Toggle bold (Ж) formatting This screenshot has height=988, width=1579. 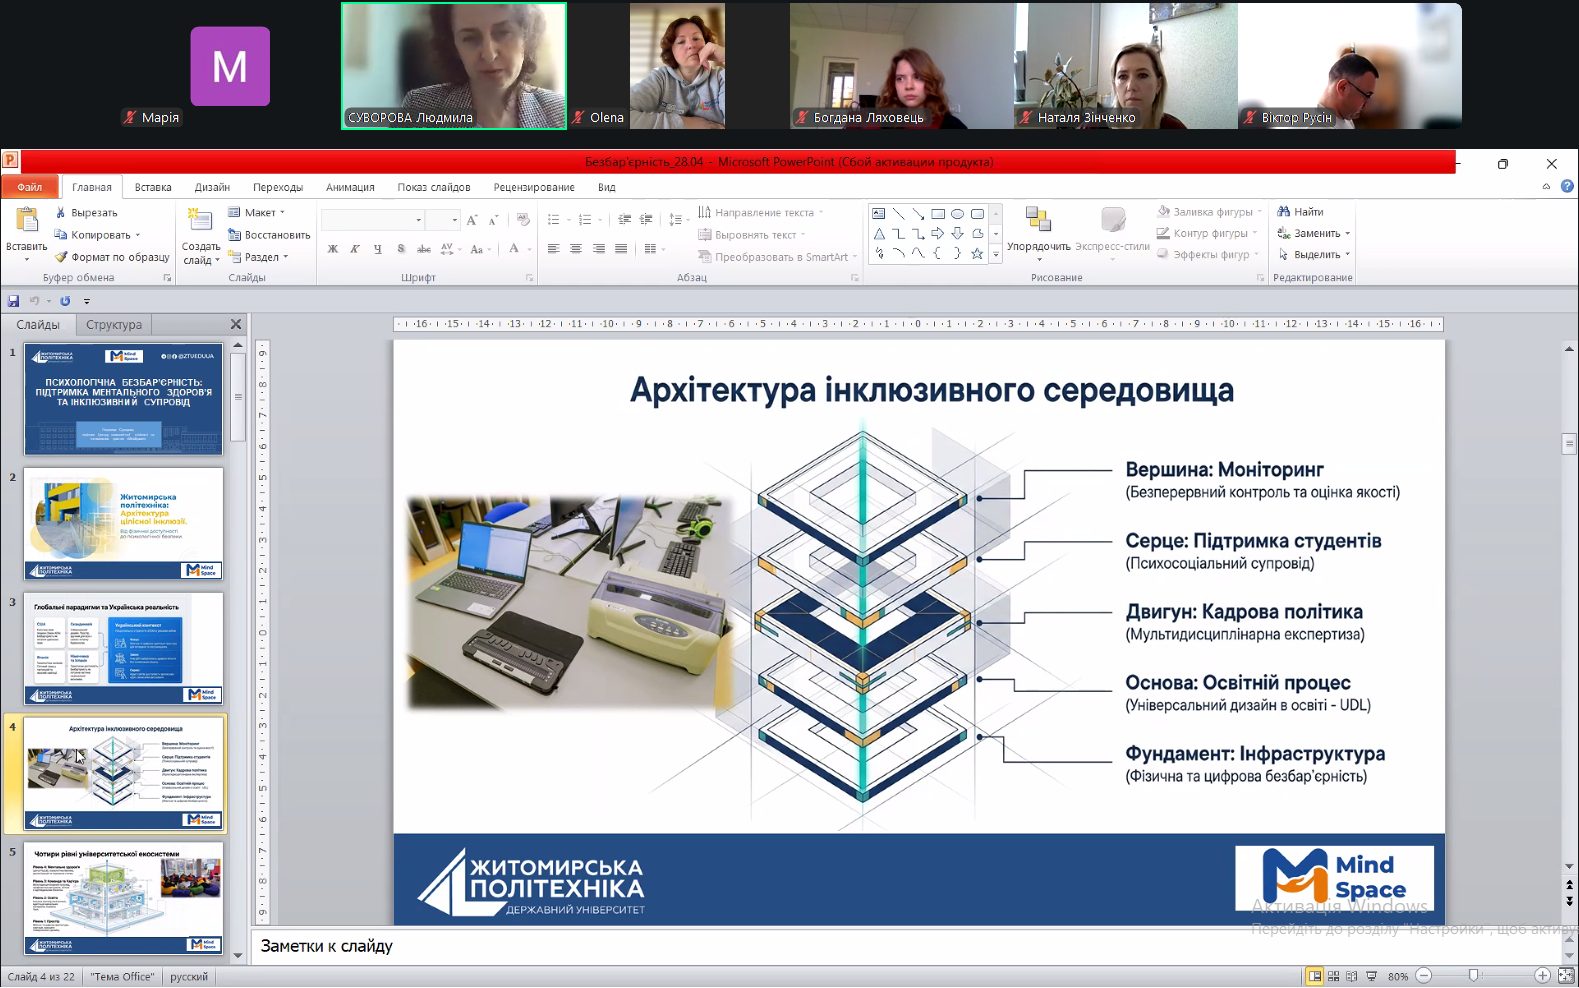pyautogui.click(x=333, y=249)
